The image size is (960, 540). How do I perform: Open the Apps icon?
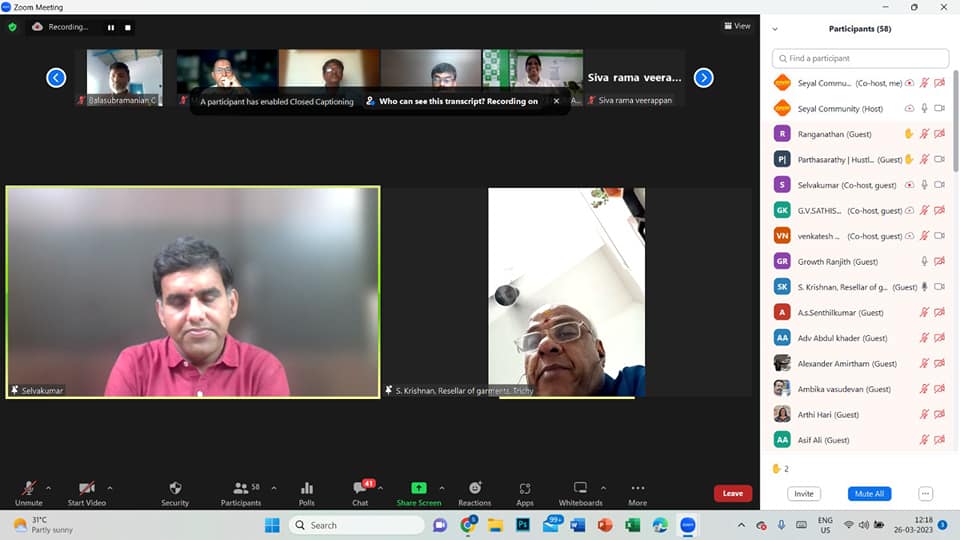coord(525,489)
